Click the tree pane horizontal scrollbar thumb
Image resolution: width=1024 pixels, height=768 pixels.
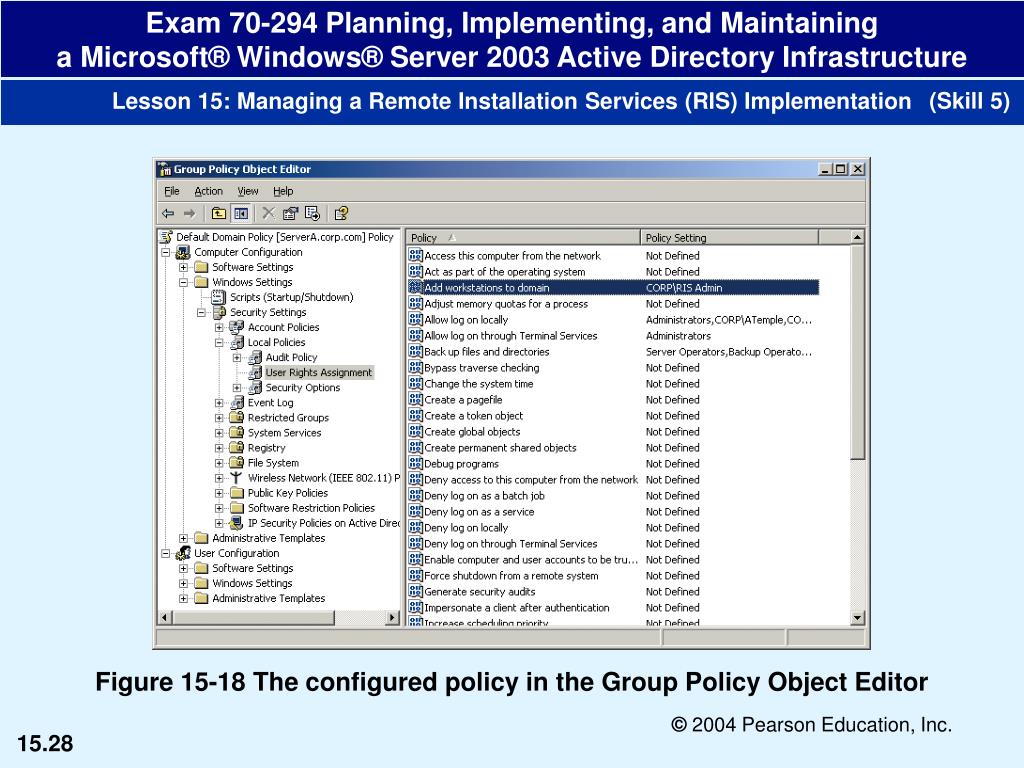pos(253,617)
